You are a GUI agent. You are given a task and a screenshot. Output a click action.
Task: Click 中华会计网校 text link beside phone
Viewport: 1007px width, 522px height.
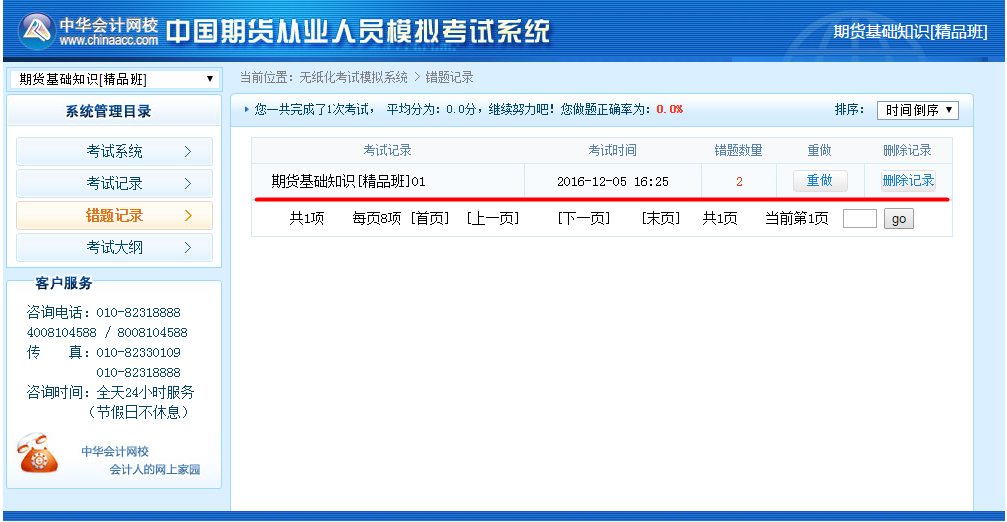(115, 452)
